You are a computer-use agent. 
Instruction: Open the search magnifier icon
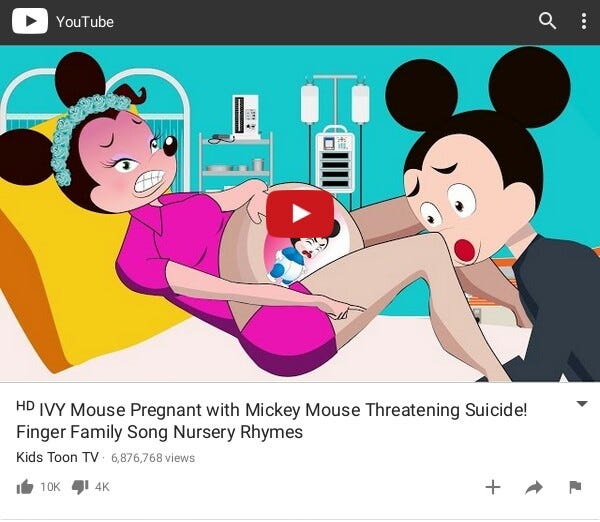click(547, 21)
